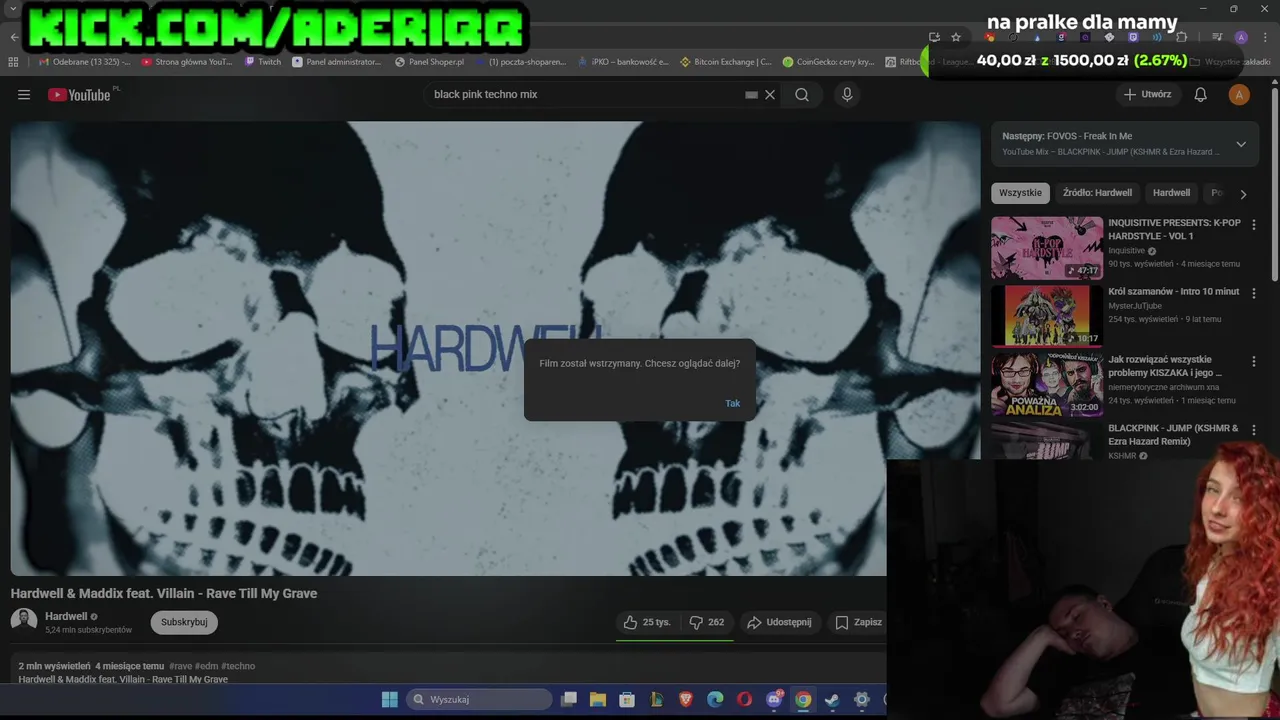This screenshot has width=1280, height=720.
Task: Open the Hardwell channel avatar
Action: (24, 621)
